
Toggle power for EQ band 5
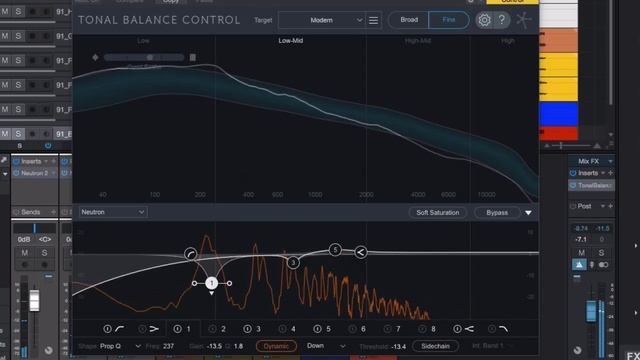coord(318,329)
